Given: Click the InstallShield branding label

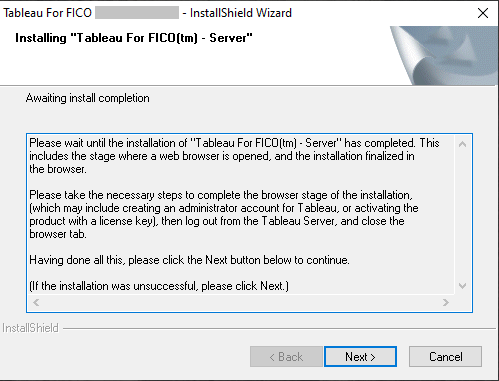Looking at the screenshot, I should click(30, 328).
